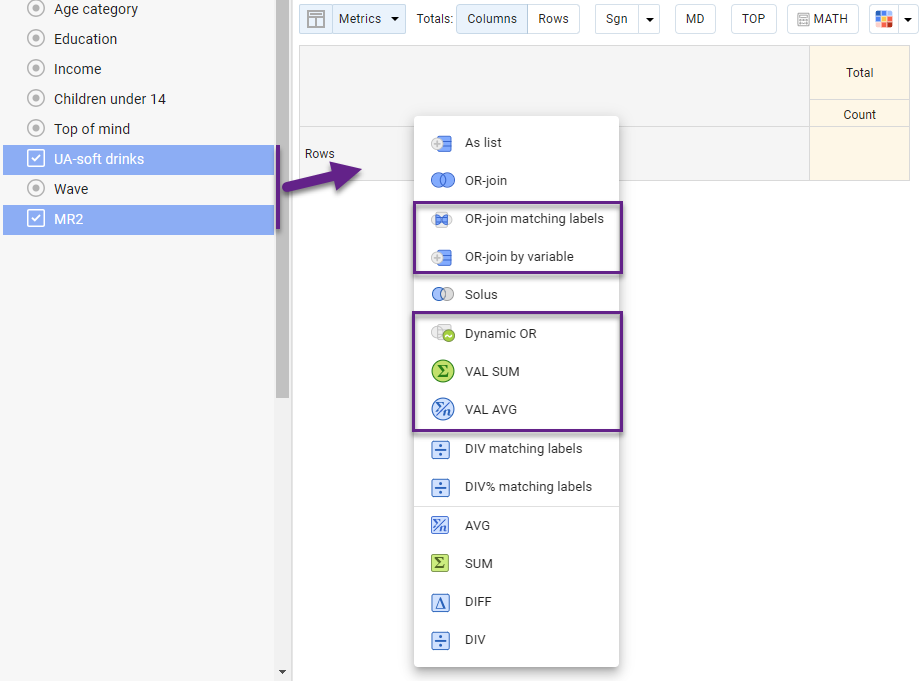Expand the Sgn dropdown arrow
Viewport: 920px width, 681px height.
649,19
